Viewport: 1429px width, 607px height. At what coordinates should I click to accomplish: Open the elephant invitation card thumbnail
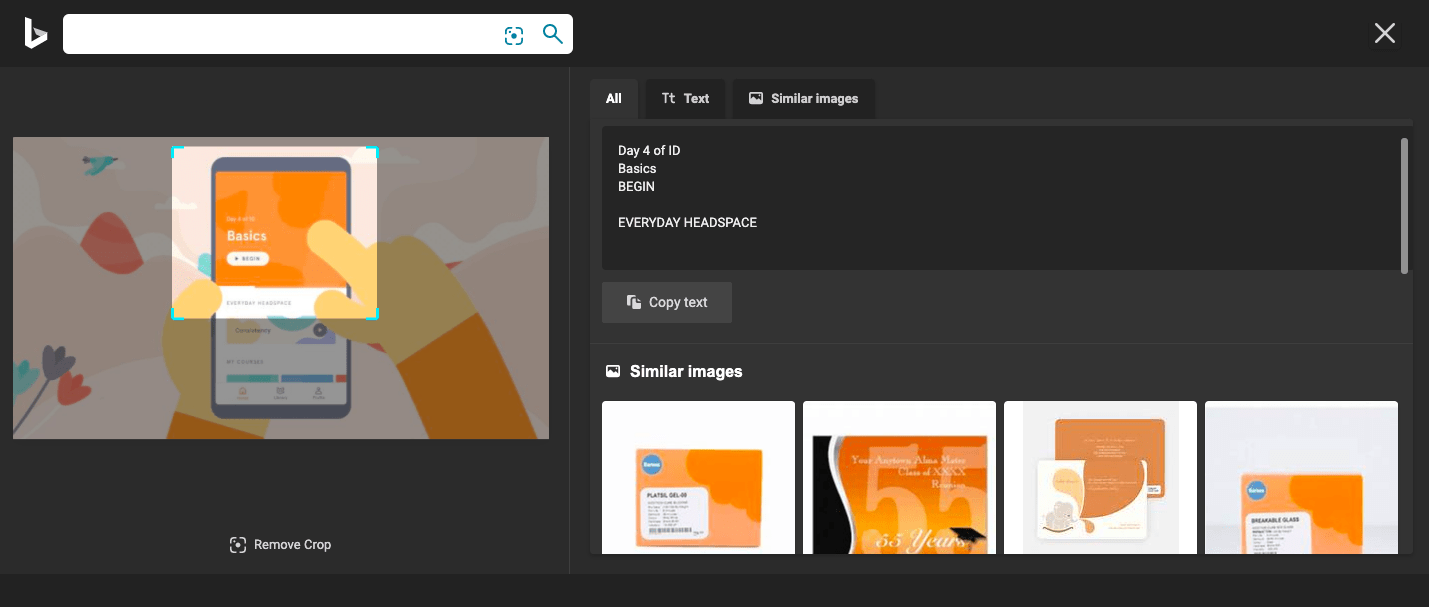[1100, 477]
